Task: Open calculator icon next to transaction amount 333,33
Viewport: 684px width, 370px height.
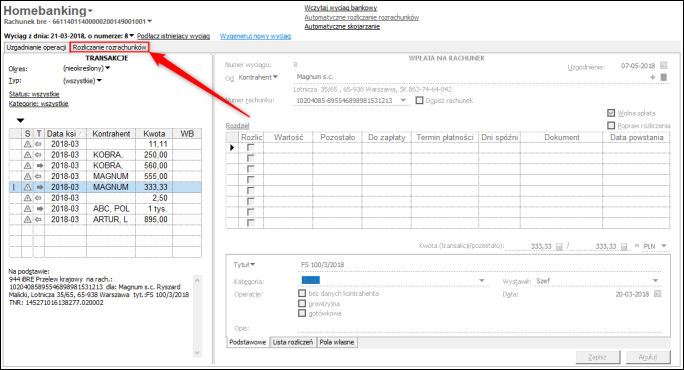Action: click(x=559, y=247)
